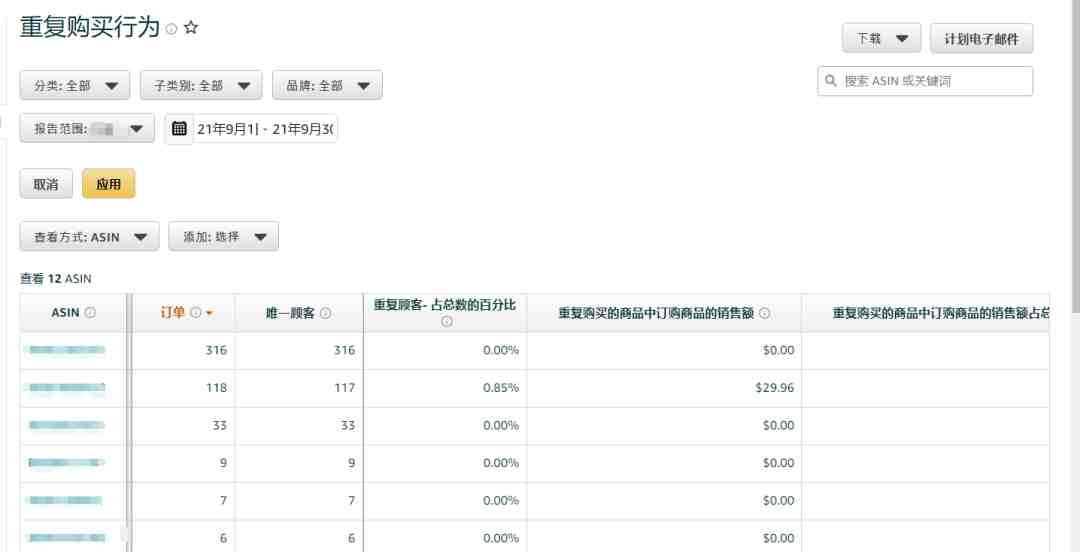Click the star favorite icon beside title
This screenshot has height=552, width=1080.
point(191,28)
